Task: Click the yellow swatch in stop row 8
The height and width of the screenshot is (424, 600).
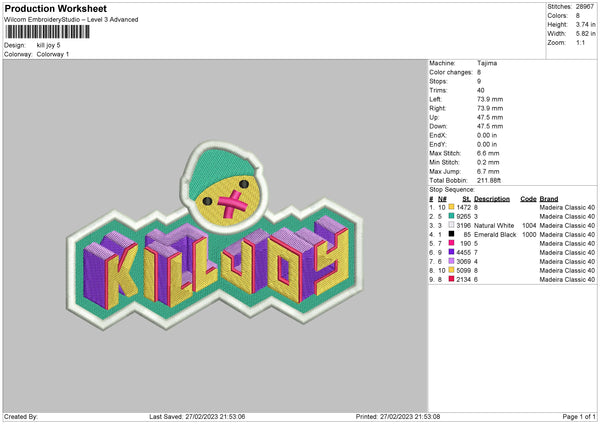Action: click(452, 270)
